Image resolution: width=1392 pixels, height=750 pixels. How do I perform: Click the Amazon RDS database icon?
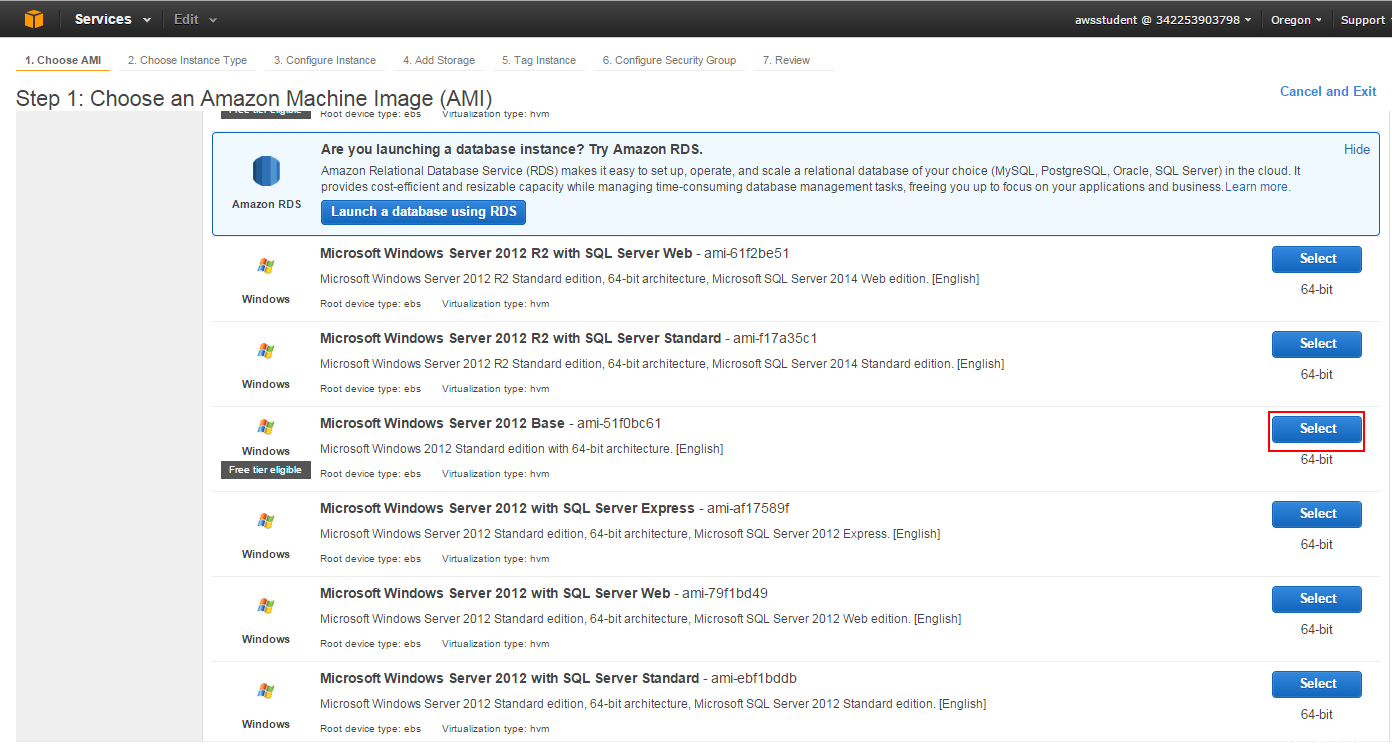pyautogui.click(x=266, y=172)
